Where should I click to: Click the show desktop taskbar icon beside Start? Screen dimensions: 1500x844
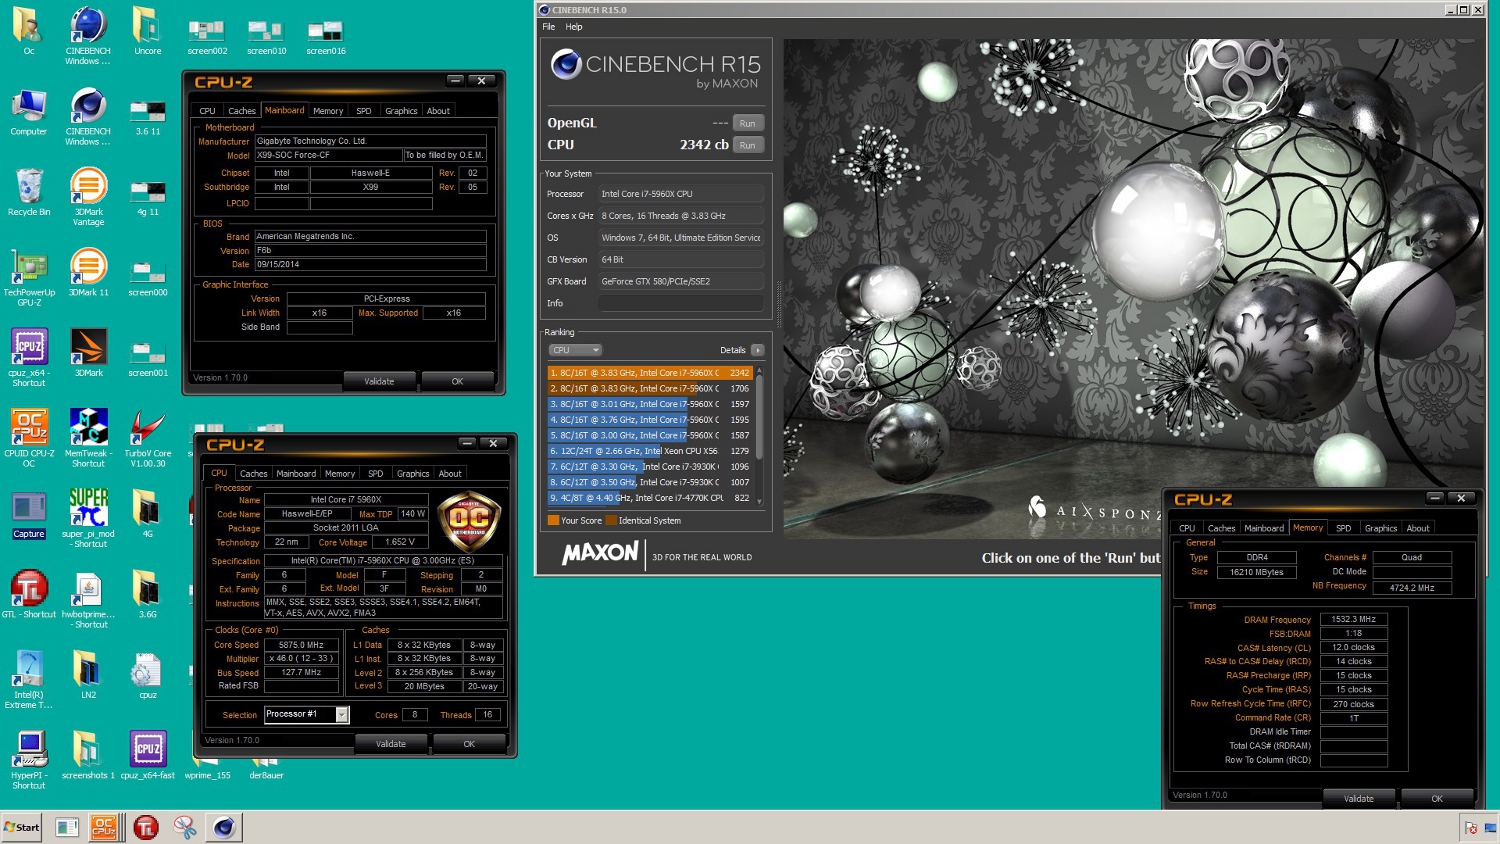67,827
